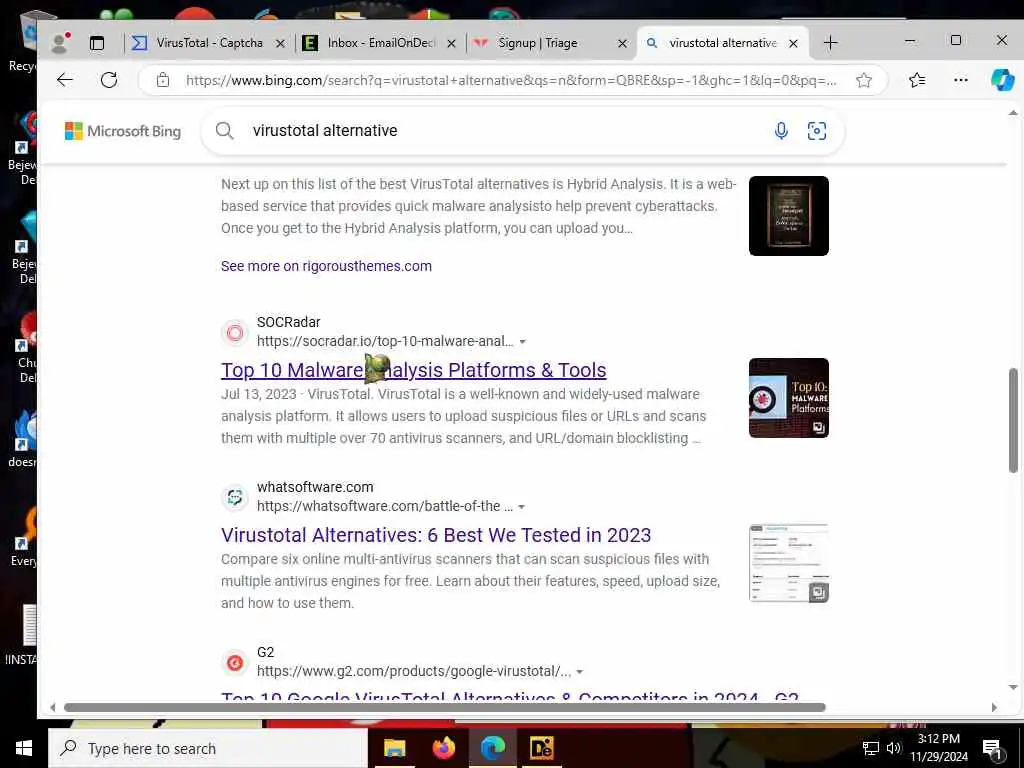Open Top 10 Malware Analysis Platforms link
This screenshot has width=1024, height=768.
click(x=413, y=370)
